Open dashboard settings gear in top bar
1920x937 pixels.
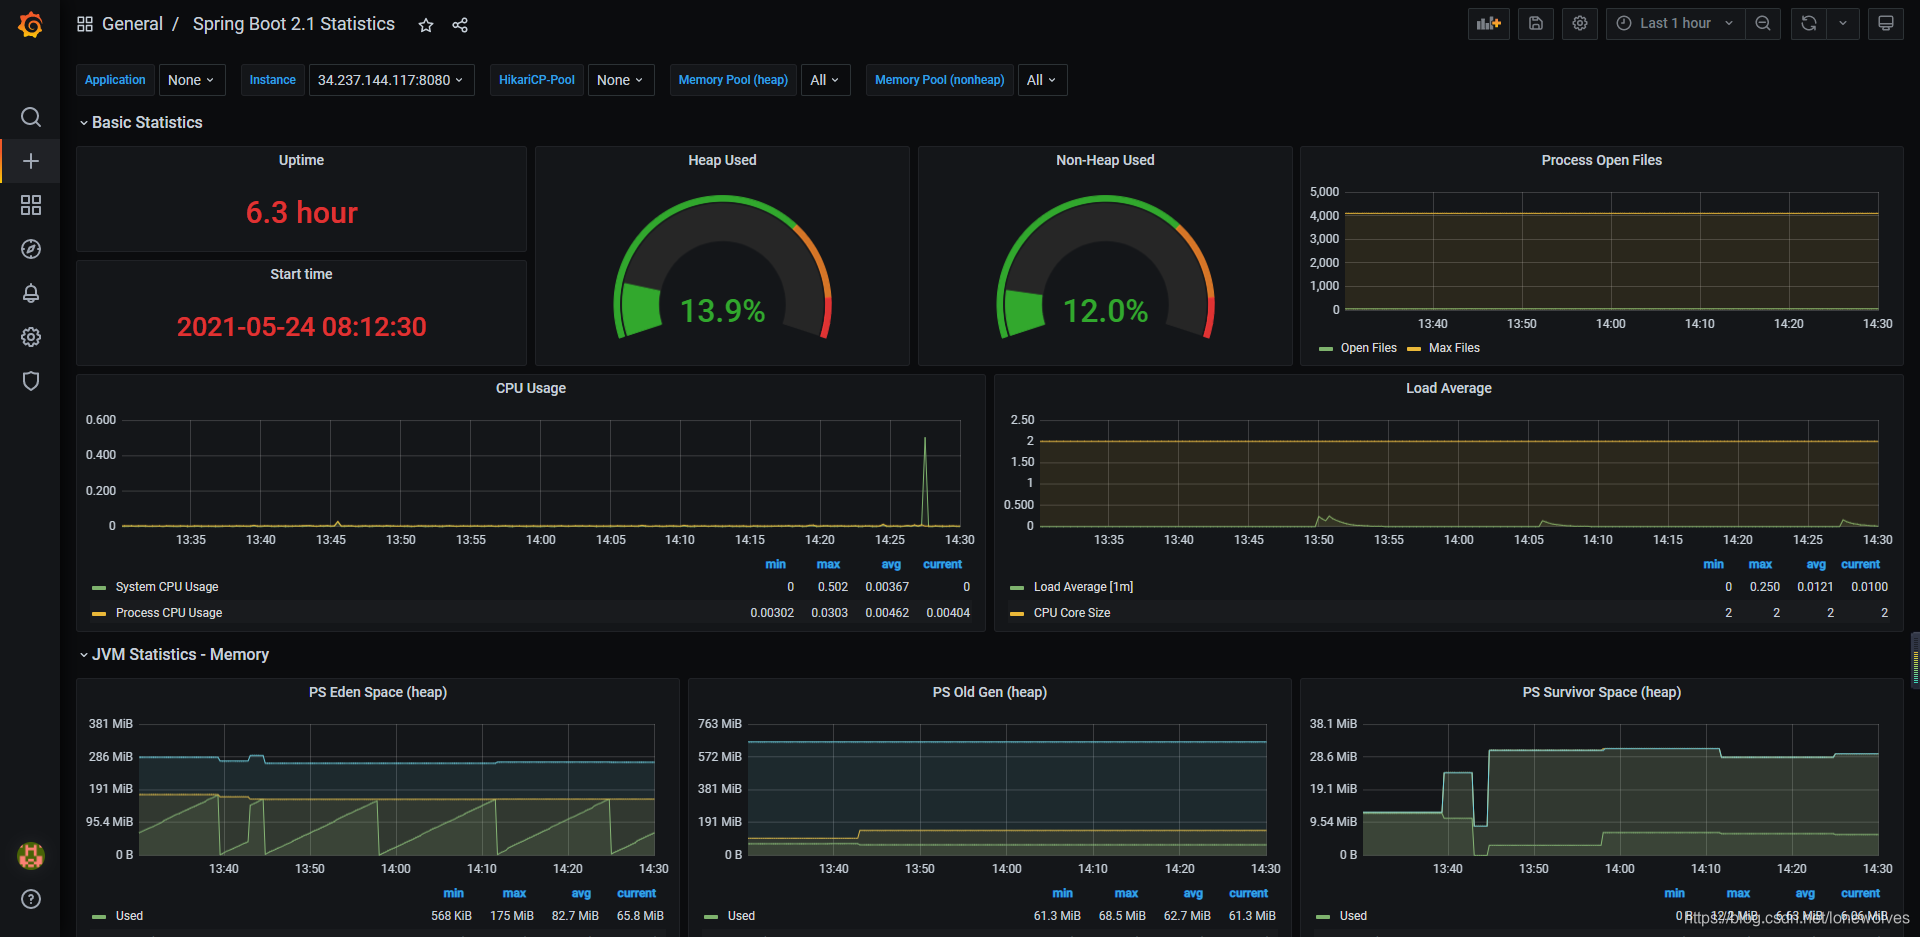tap(1580, 23)
